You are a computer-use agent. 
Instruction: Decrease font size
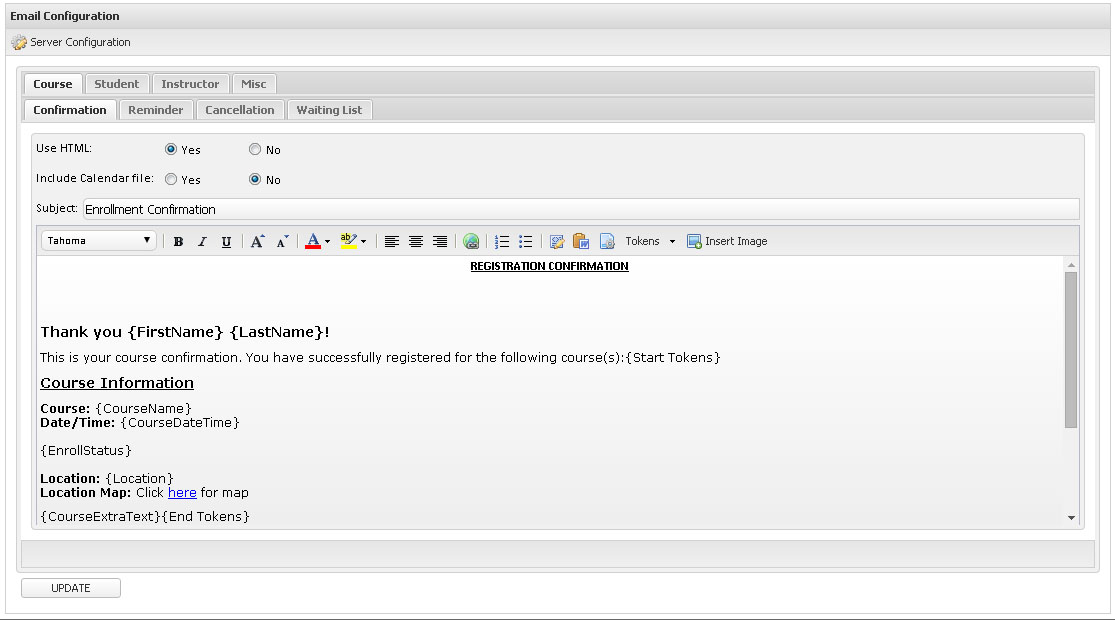[x=282, y=242]
